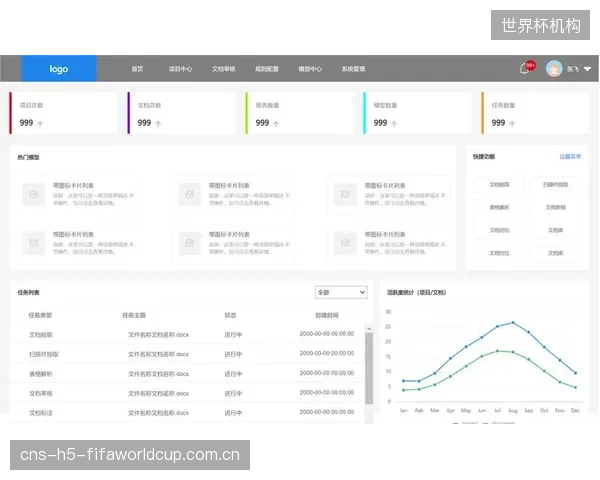Open 文档审核 in the top navigation bar
This screenshot has width=600, height=480.
coord(223,69)
